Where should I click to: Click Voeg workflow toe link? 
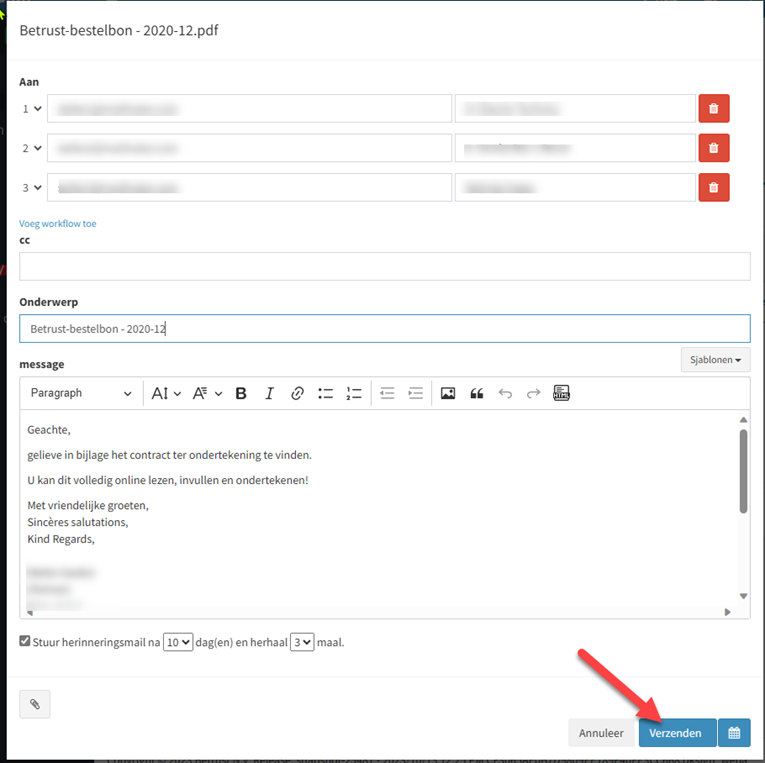pyautogui.click(x=58, y=223)
